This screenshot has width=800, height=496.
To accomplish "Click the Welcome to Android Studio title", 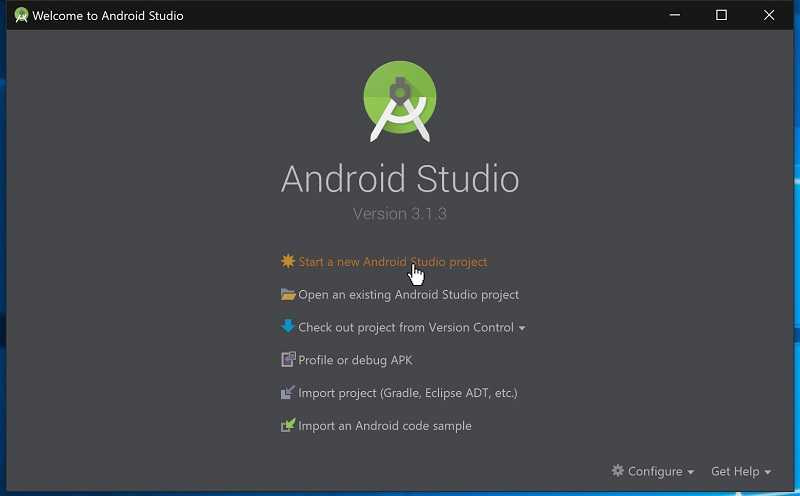I will pyautogui.click(x=108, y=16).
